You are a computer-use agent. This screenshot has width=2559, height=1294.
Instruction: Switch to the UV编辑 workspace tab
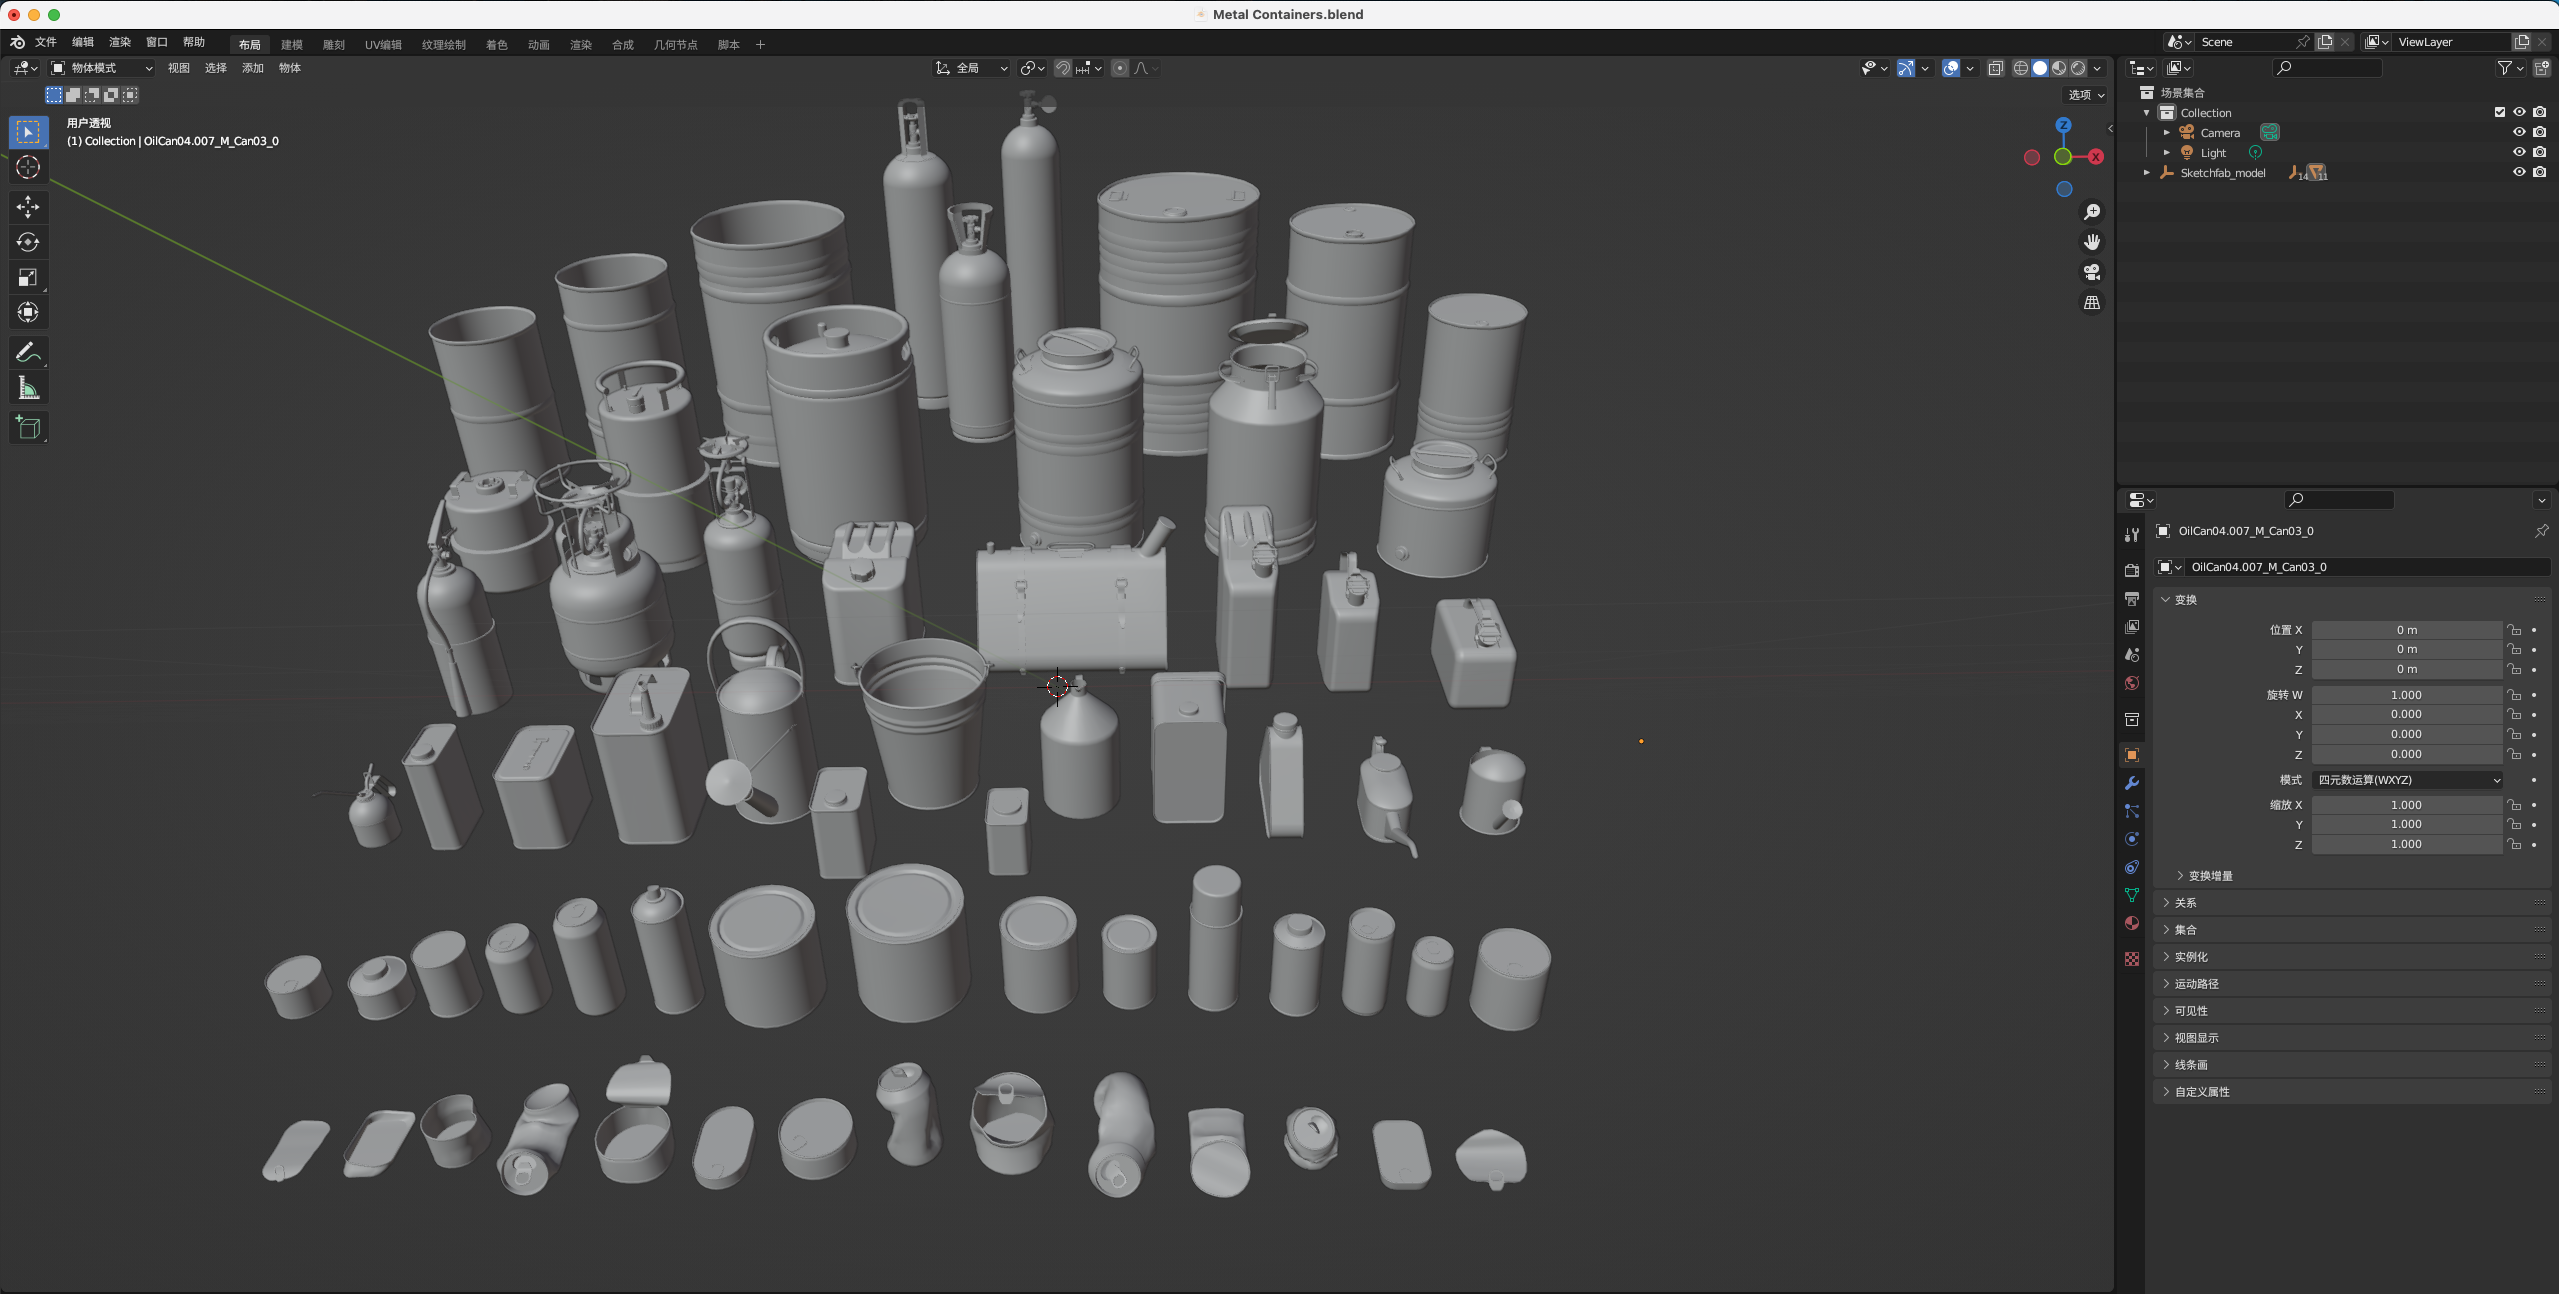point(383,45)
